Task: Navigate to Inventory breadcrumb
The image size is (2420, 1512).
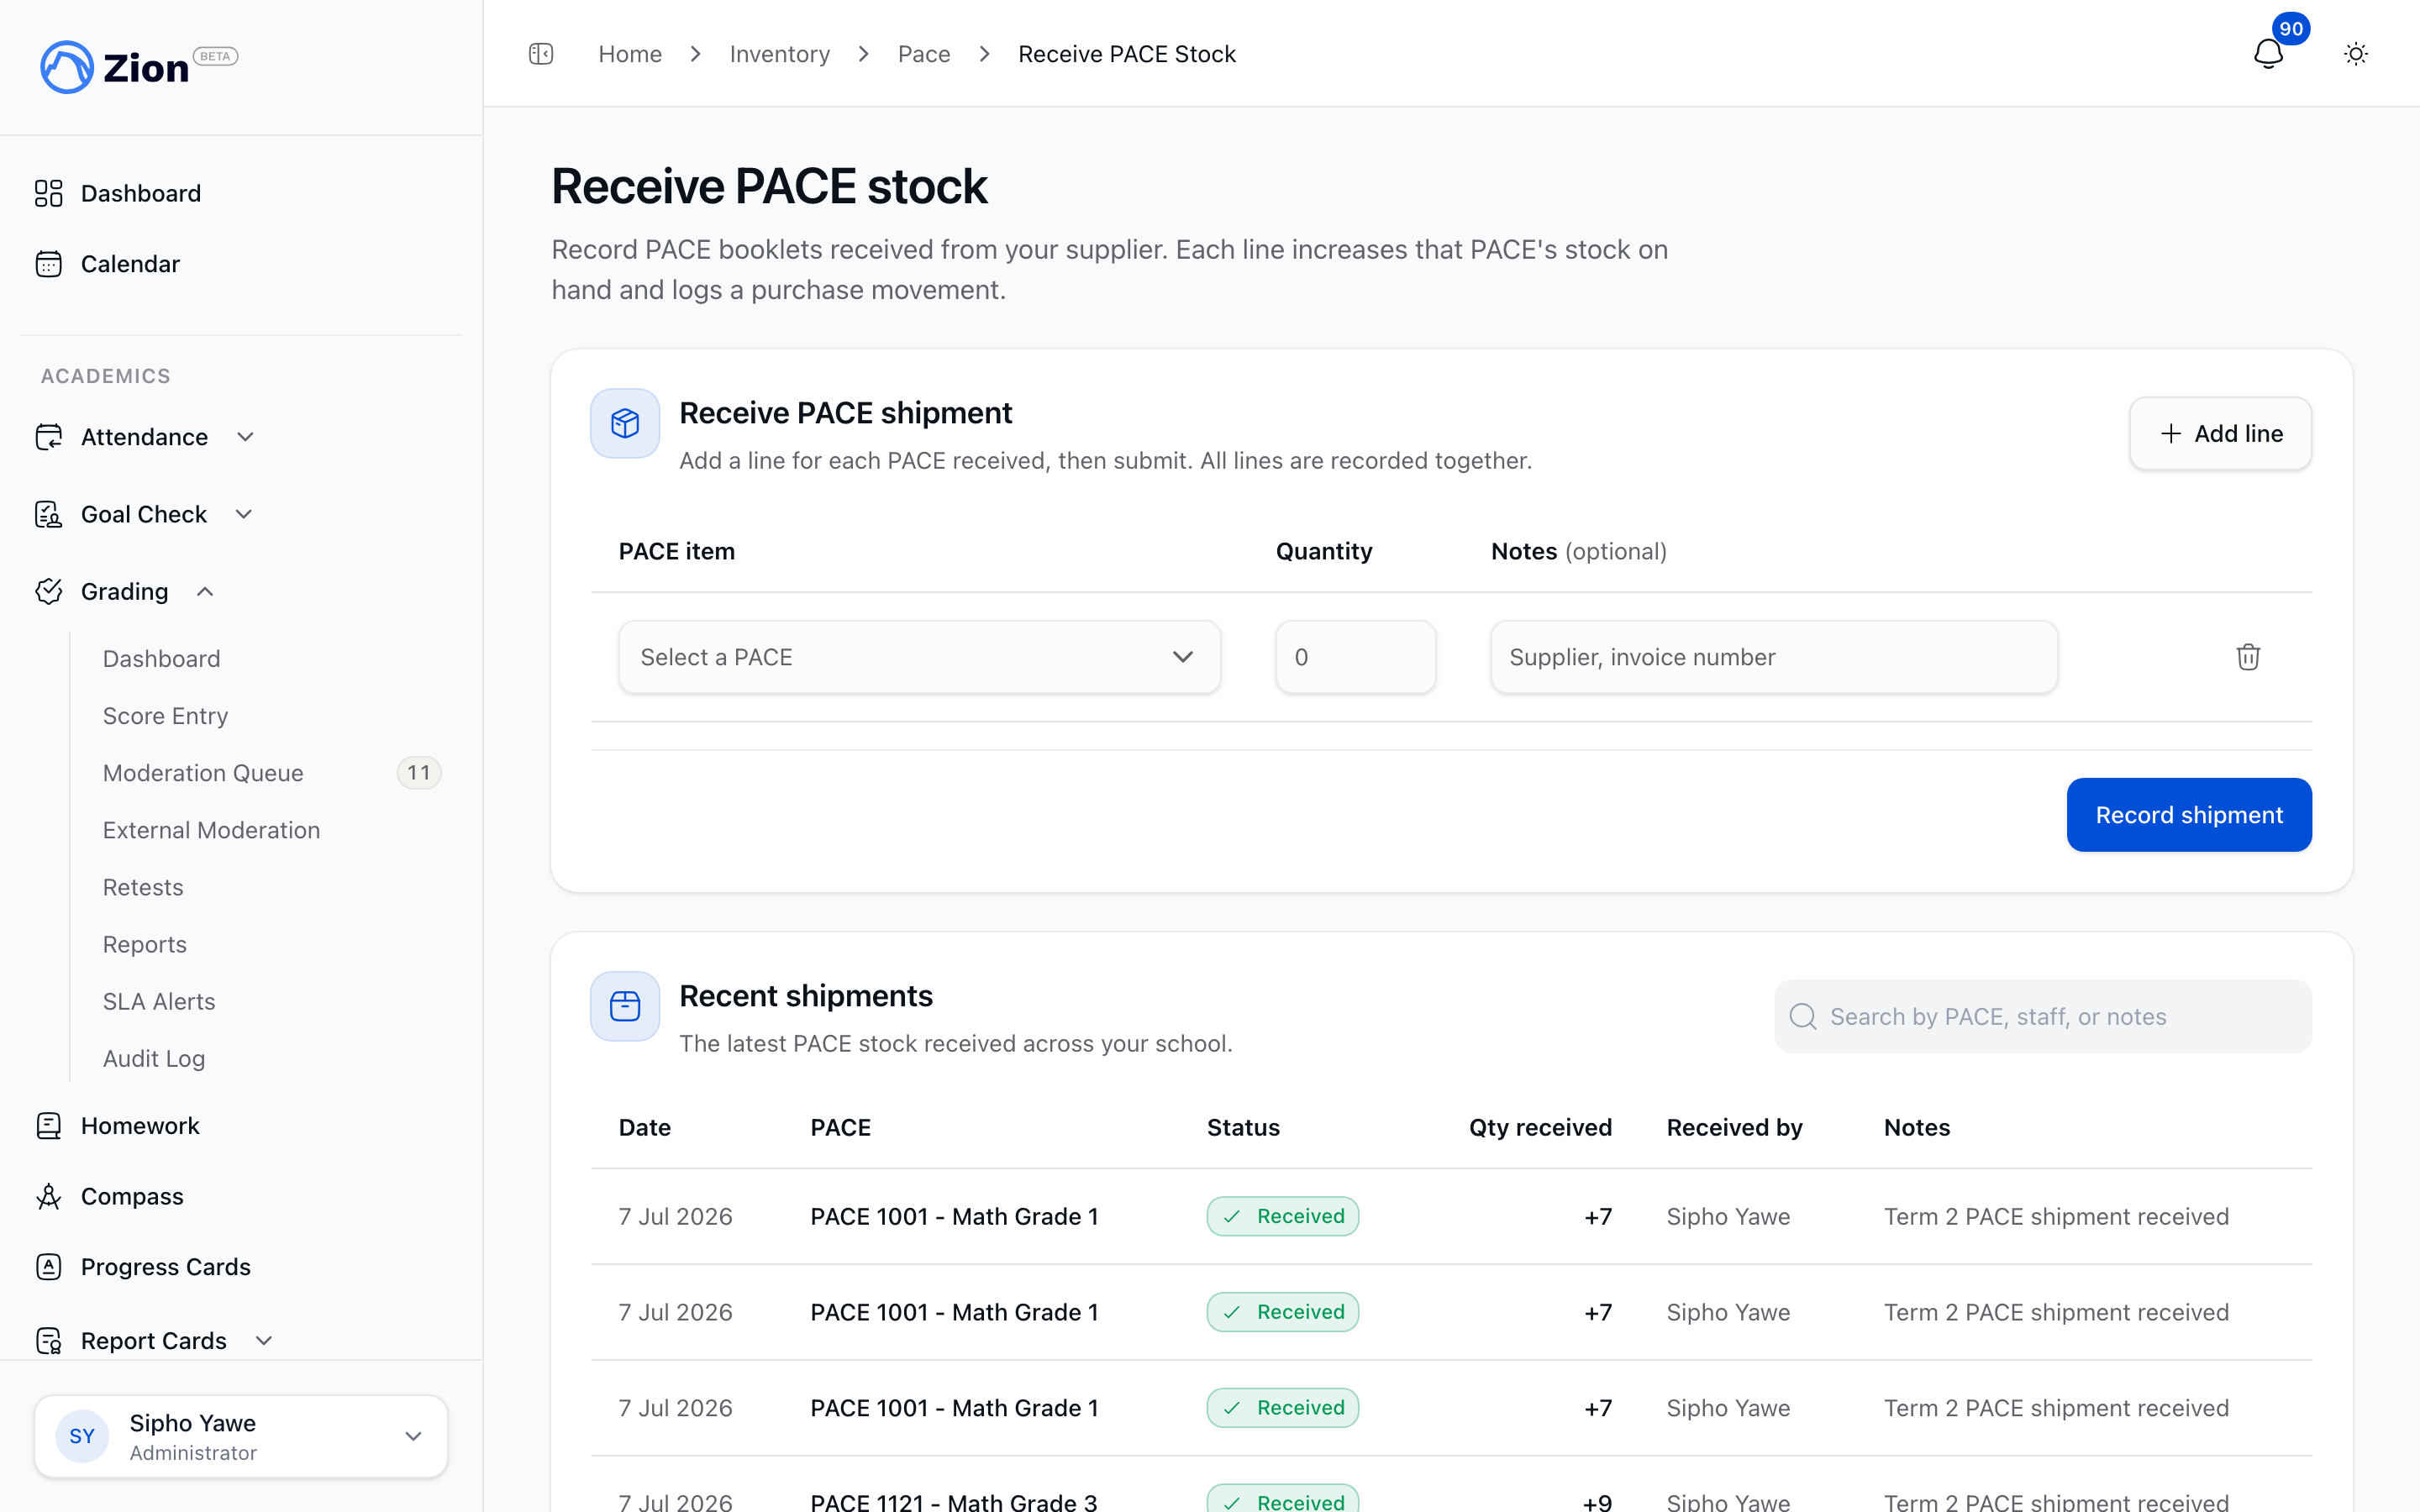Action: tap(780, 54)
